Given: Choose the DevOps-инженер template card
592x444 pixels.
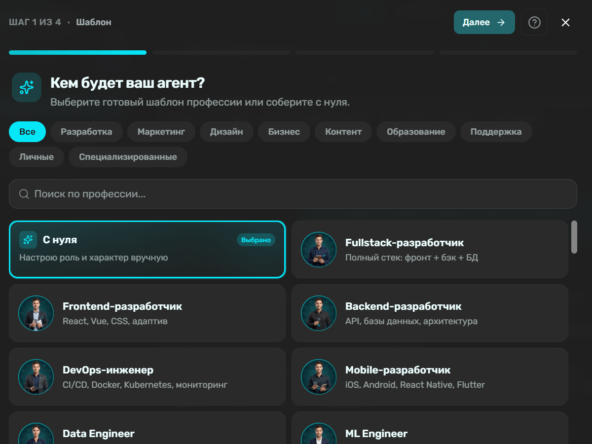Looking at the screenshot, I should 147,377.
